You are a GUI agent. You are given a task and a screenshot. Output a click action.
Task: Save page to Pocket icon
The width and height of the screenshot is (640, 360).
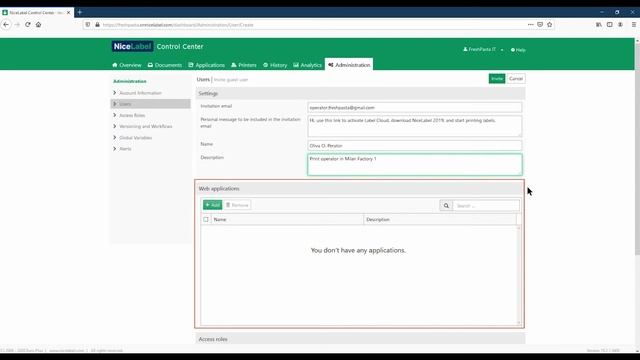(x=540, y=24)
